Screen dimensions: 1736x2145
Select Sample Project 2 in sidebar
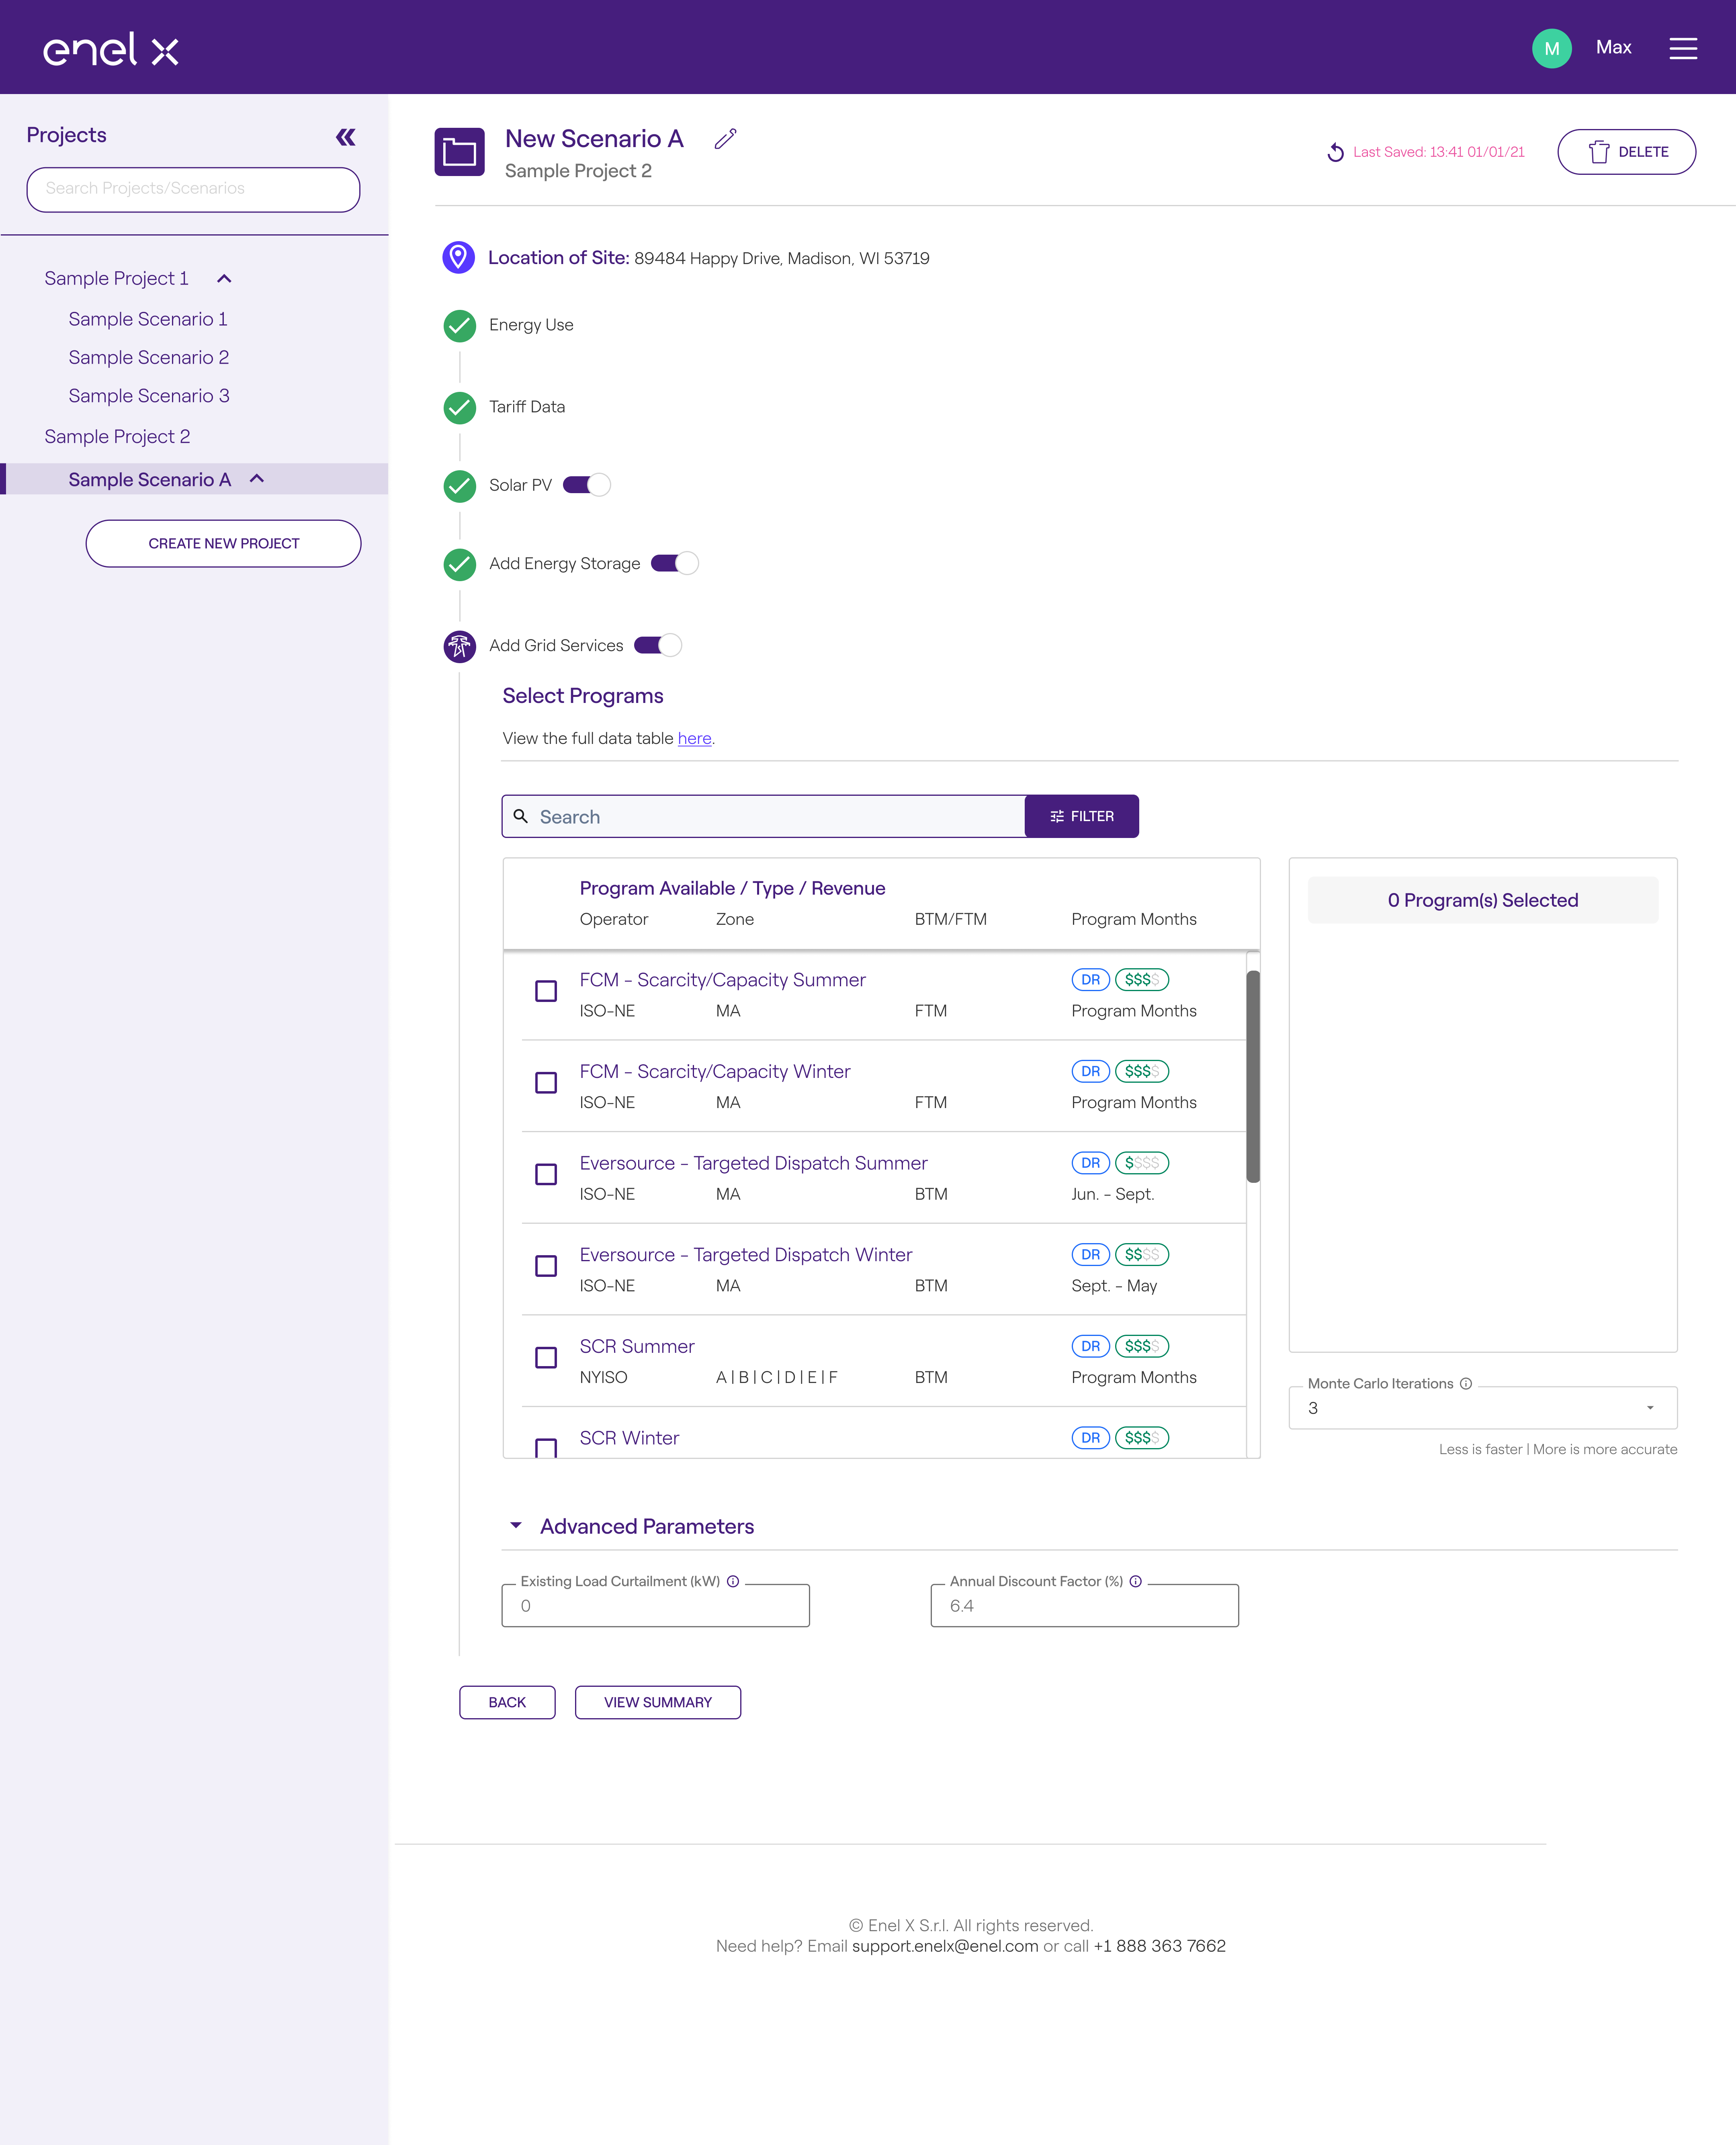[x=117, y=437]
